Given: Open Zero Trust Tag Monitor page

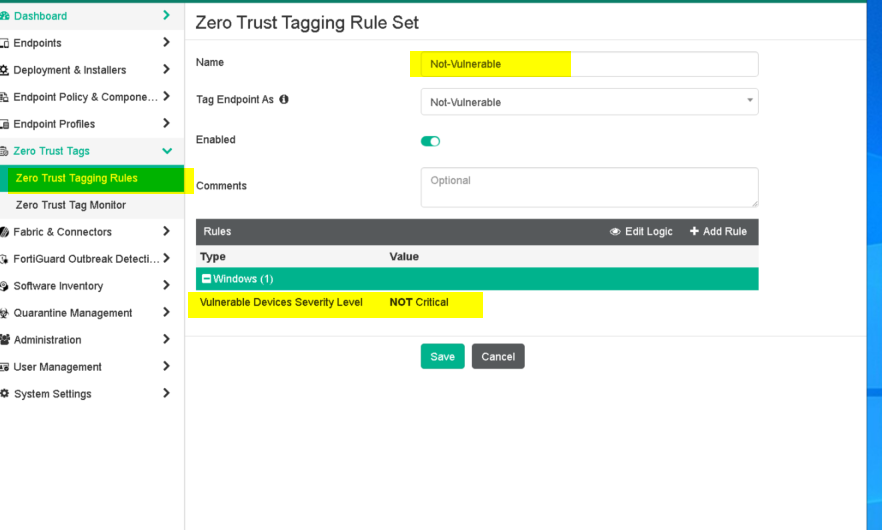Looking at the screenshot, I should click(71, 205).
